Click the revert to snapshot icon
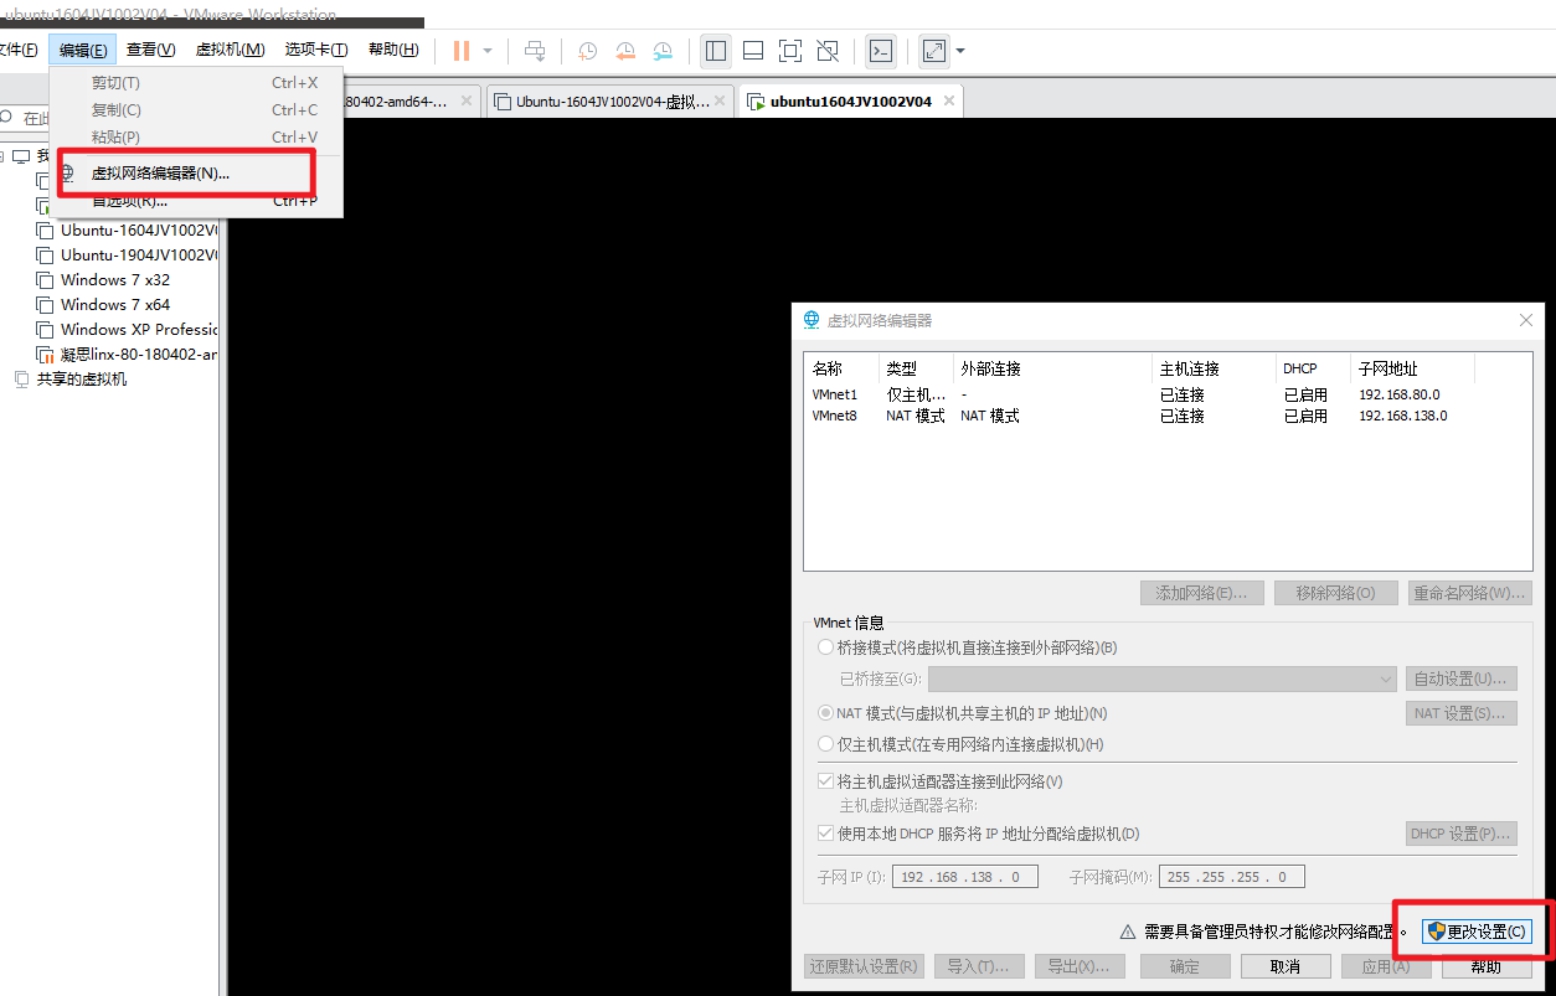 (x=626, y=51)
